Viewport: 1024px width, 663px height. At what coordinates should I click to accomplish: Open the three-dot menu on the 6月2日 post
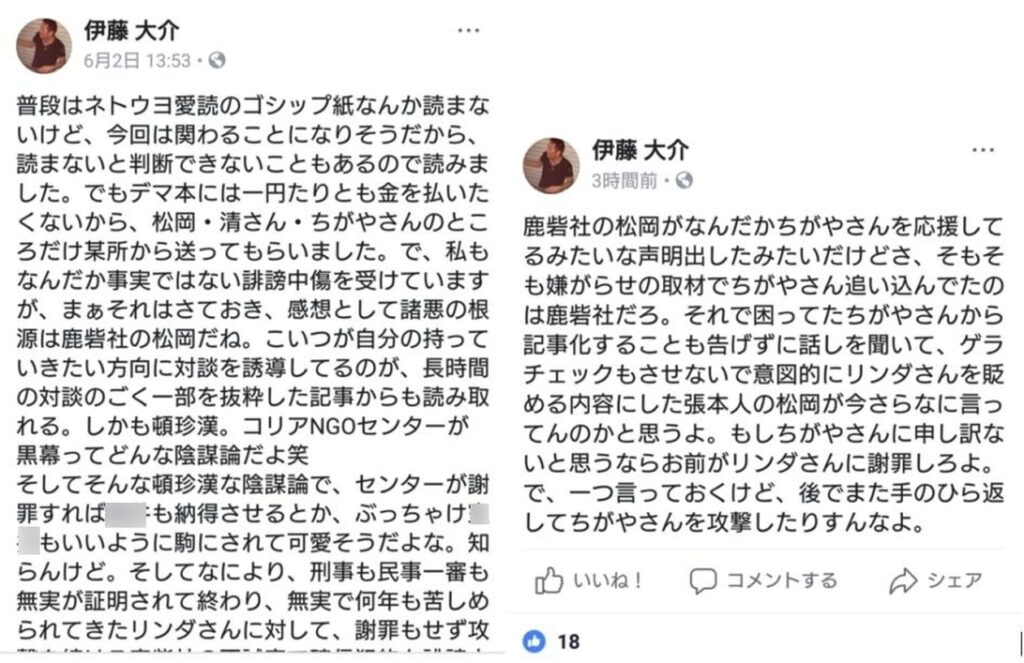468,31
